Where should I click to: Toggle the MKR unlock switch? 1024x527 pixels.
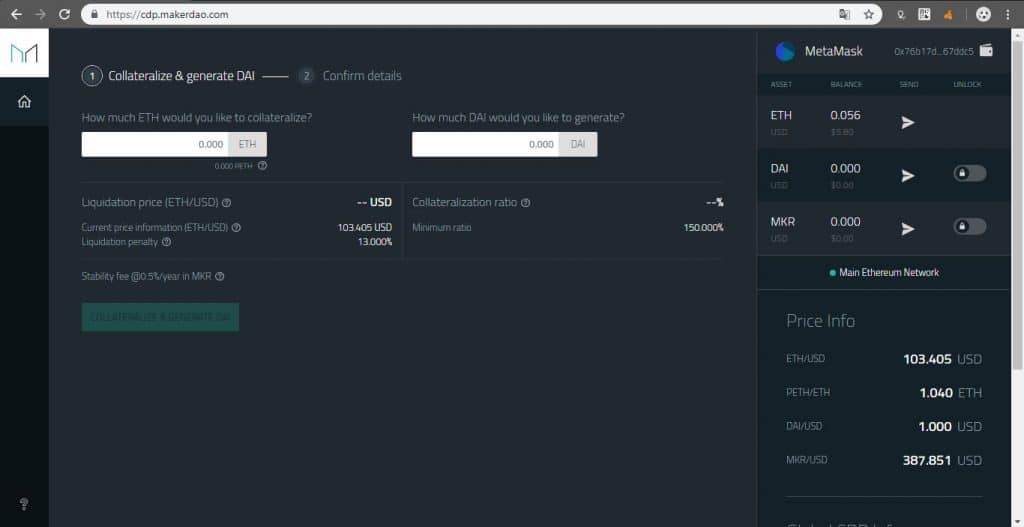(x=970, y=227)
